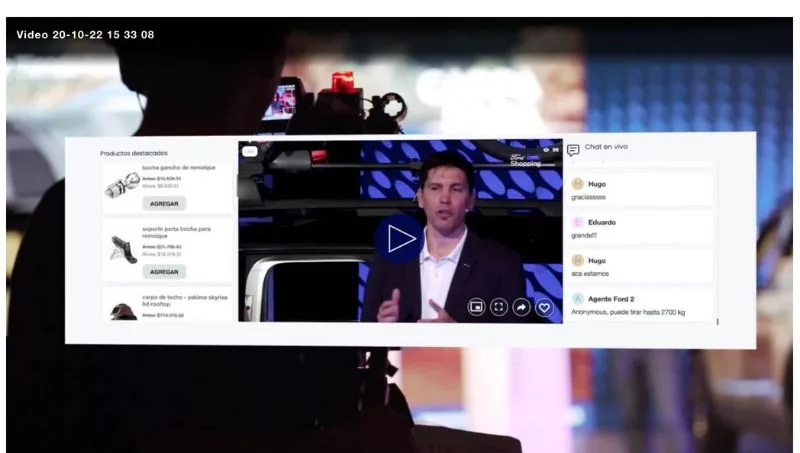
Task: Click Hugo's avatar on graciasssss message
Action: point(577,184)
